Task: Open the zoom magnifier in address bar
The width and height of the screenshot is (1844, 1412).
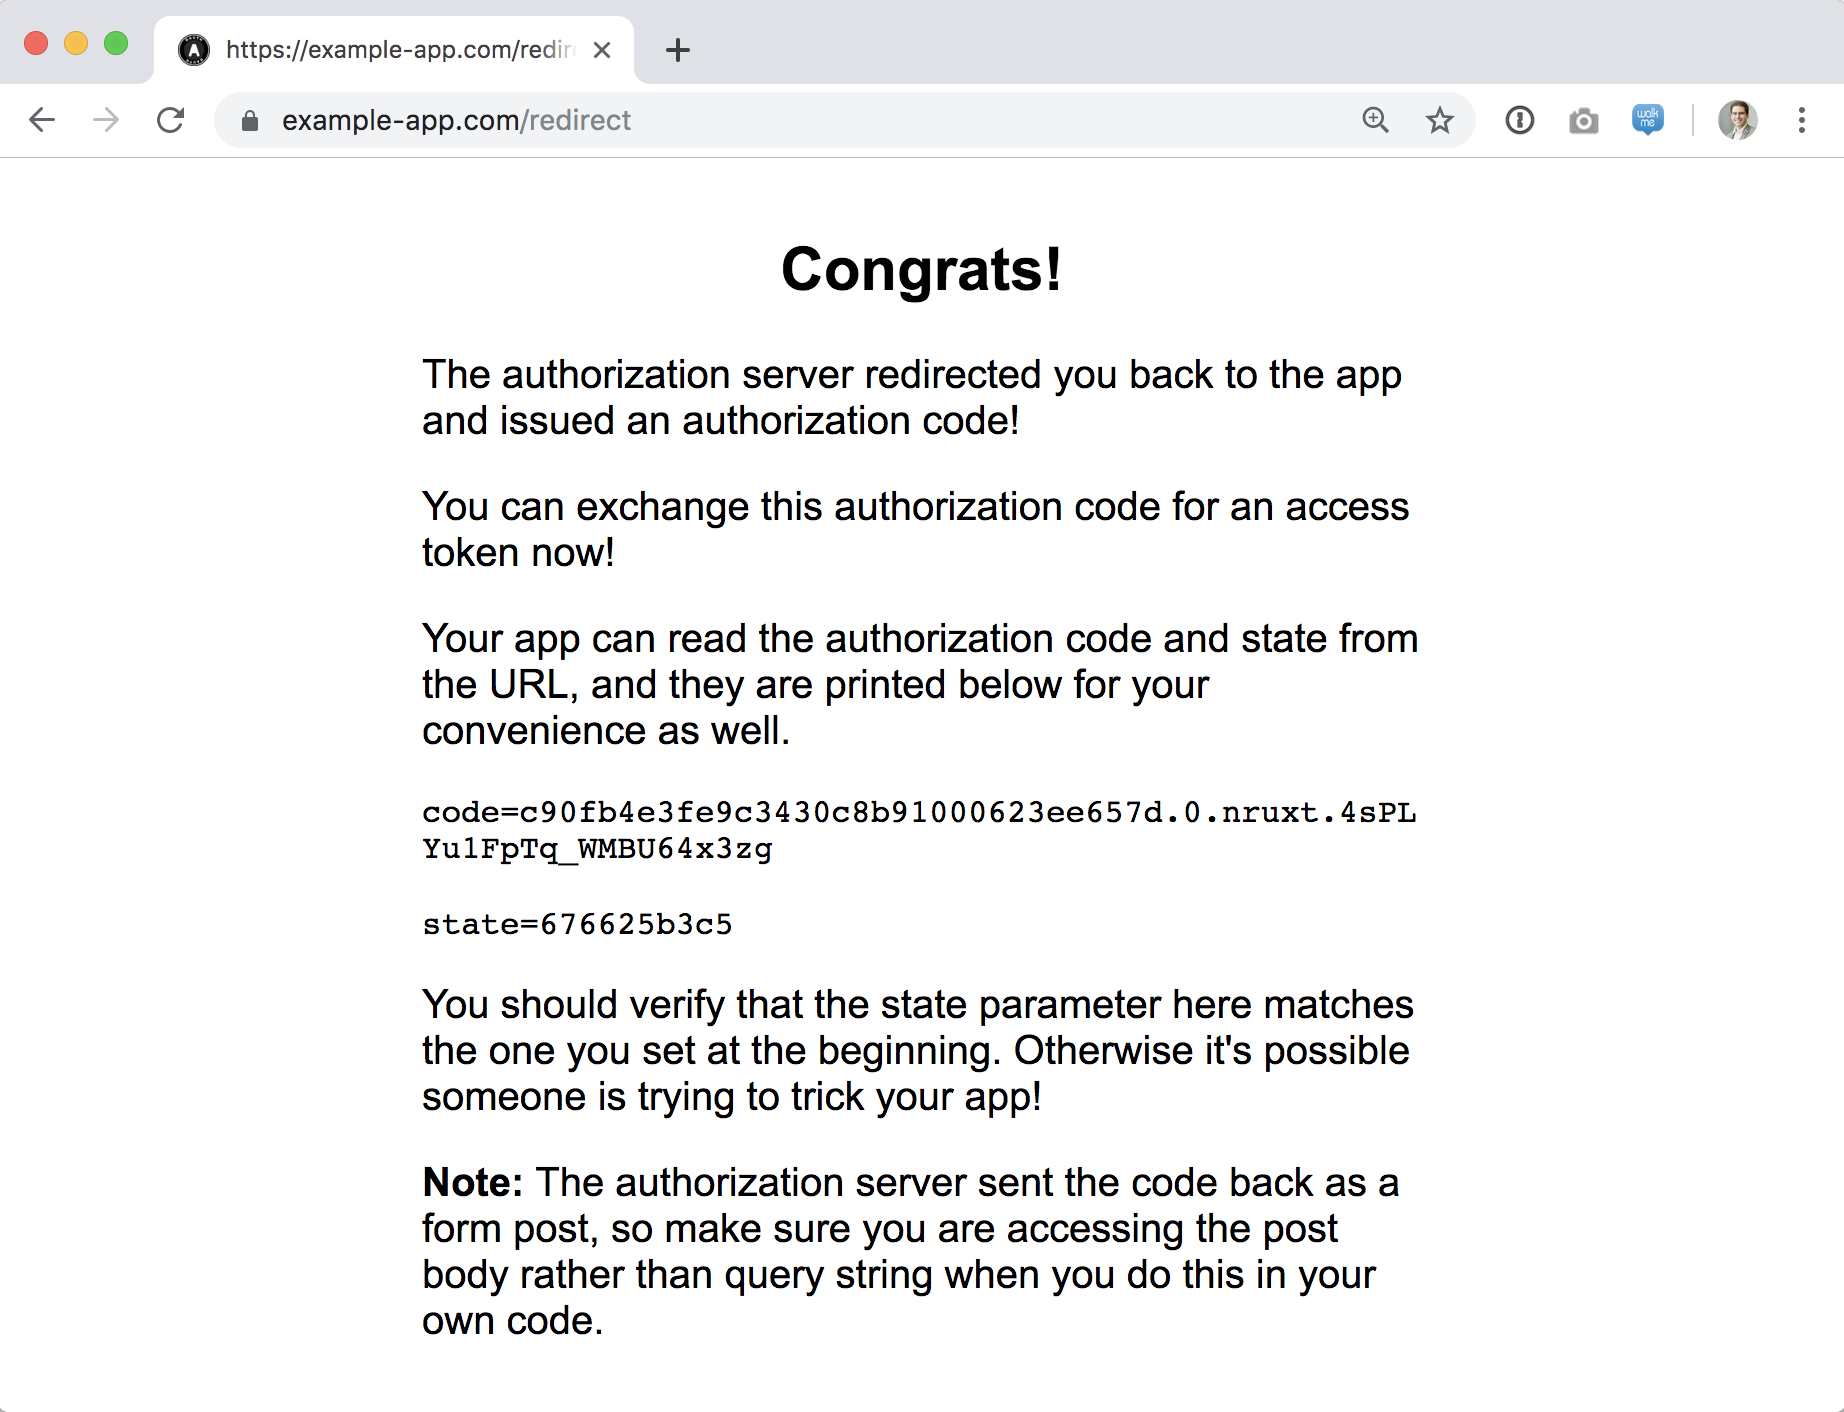Action: (1376, 121)
